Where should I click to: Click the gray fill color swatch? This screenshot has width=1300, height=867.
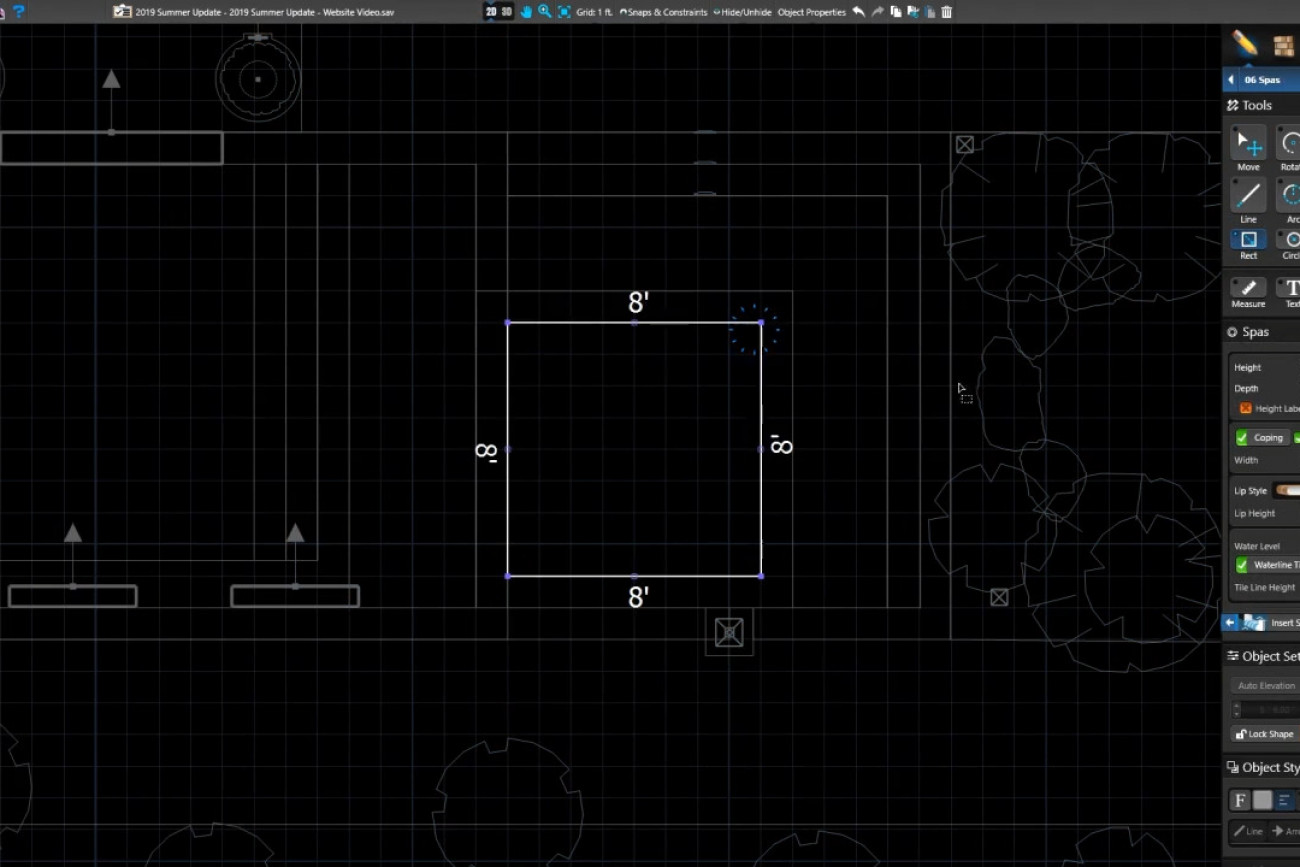click(1262, 800)
